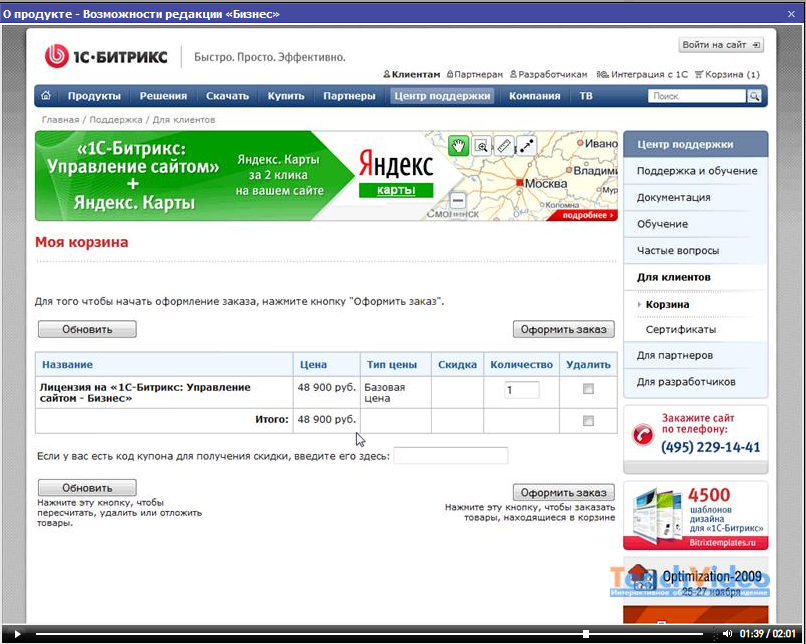
Task: Click the Войти на сайт button
Action: click(721, 45)
